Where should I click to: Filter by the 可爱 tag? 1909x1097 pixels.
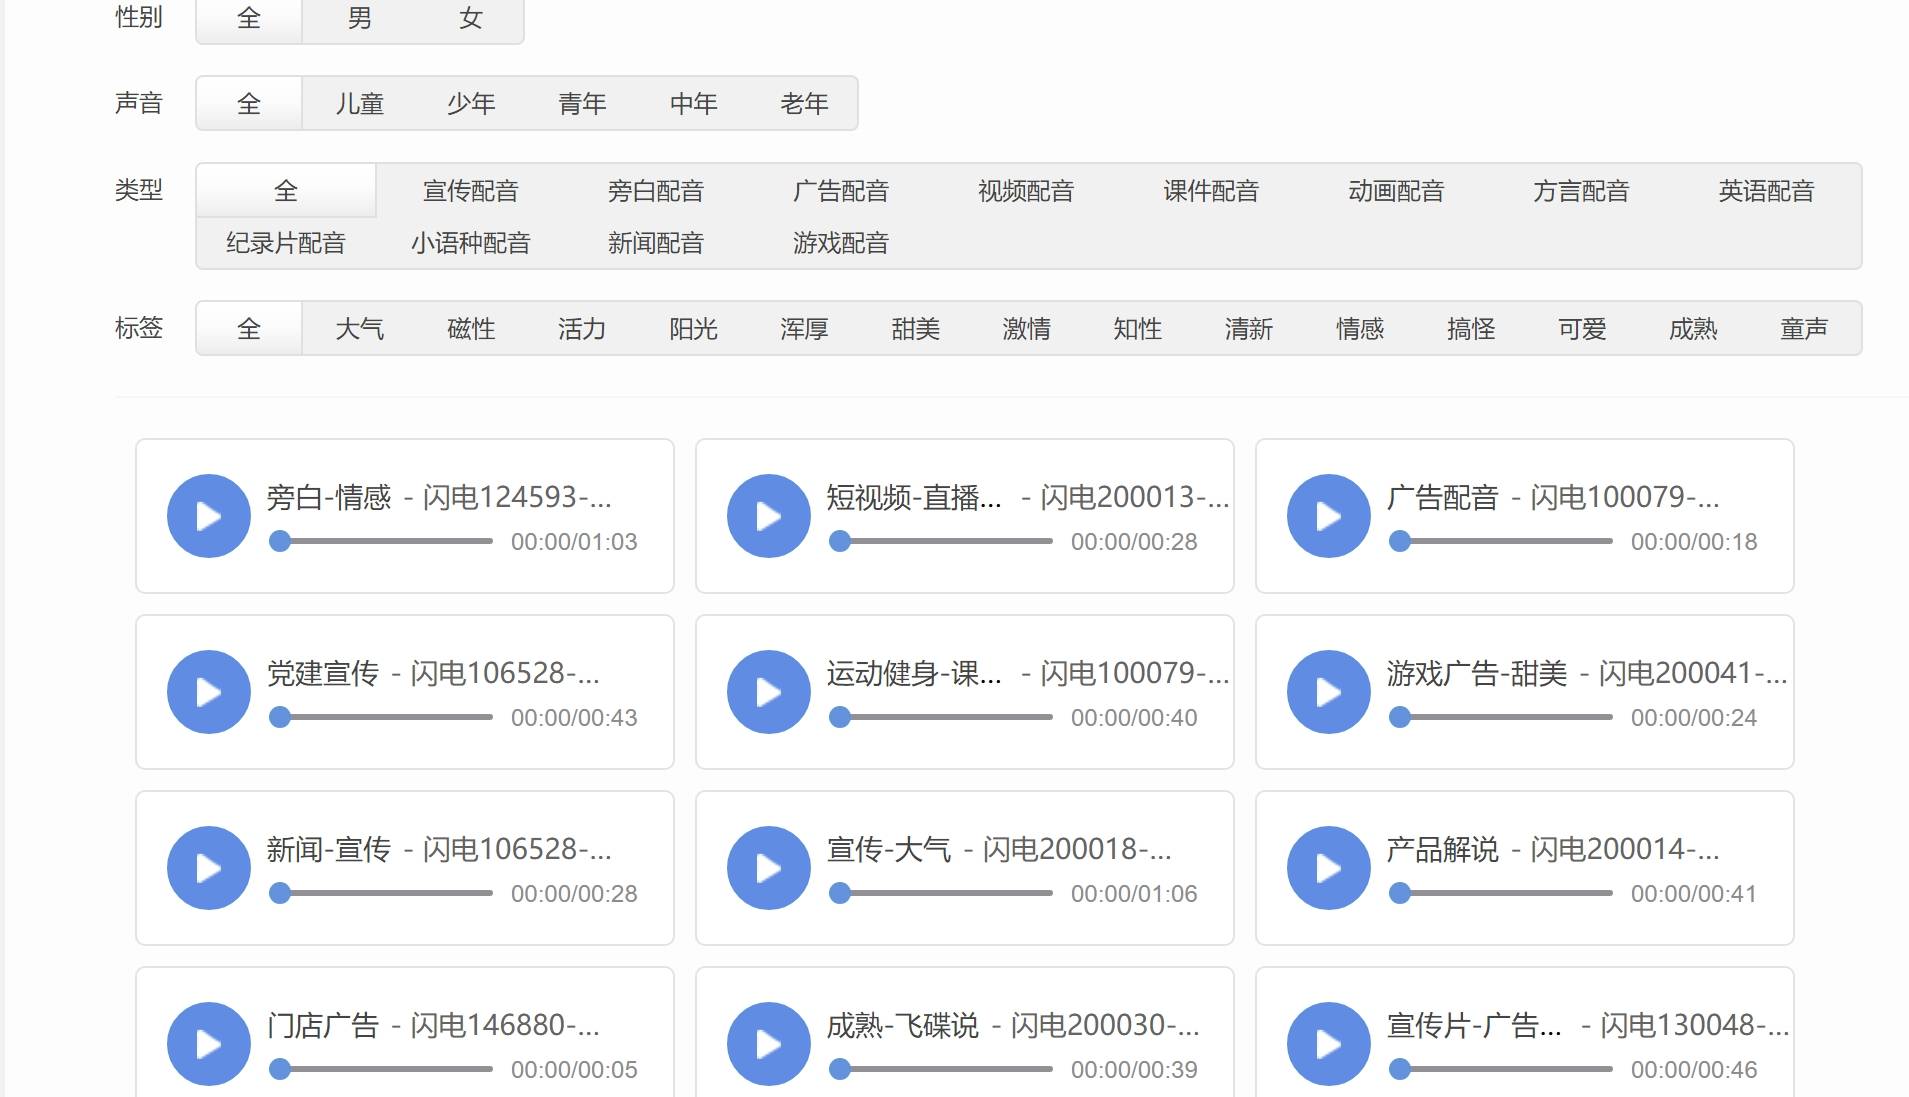coord(1581,328)
